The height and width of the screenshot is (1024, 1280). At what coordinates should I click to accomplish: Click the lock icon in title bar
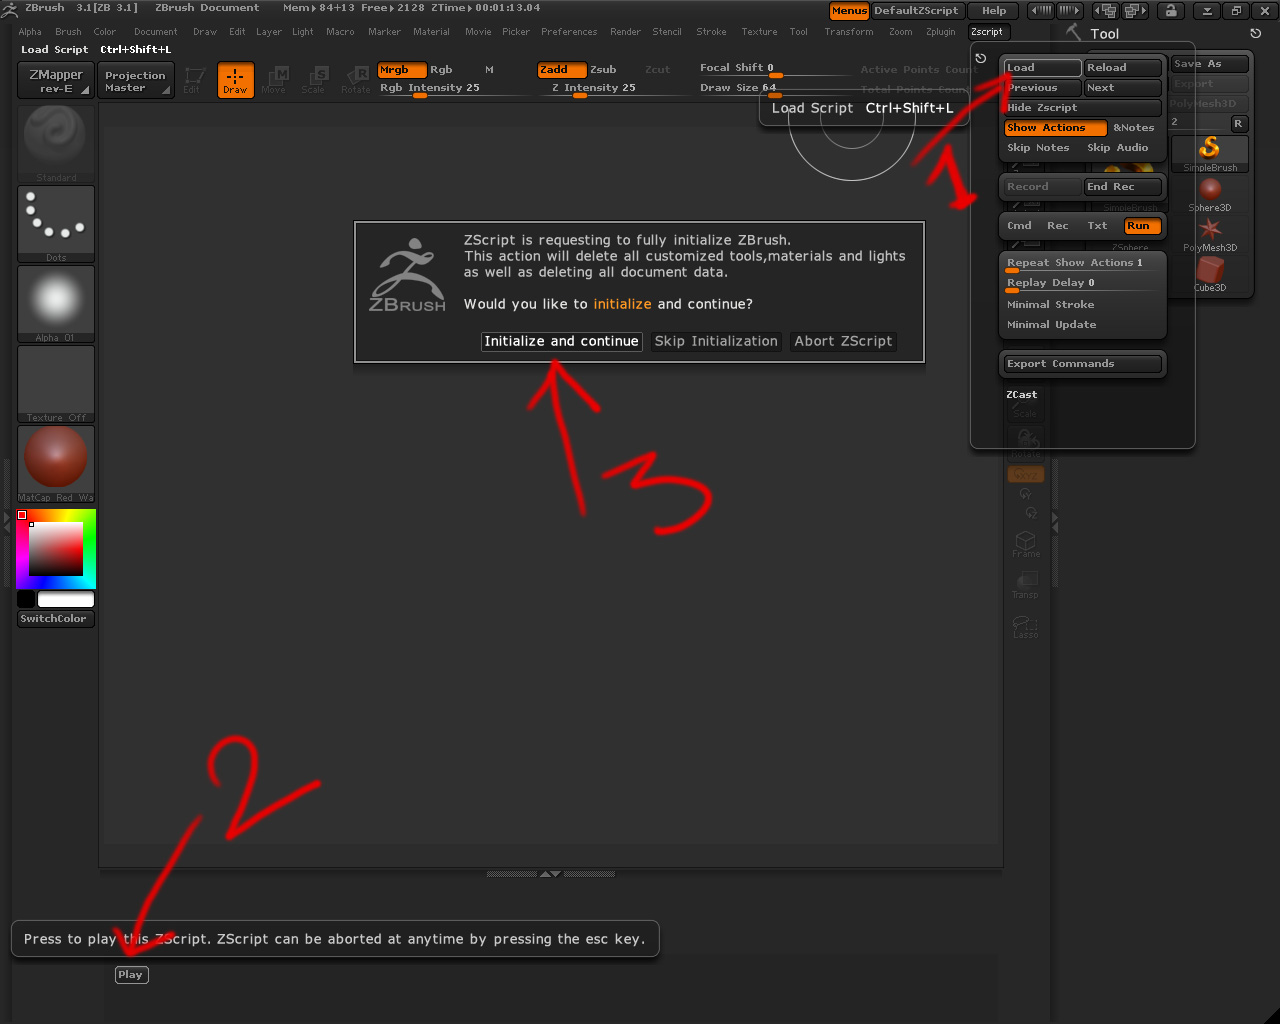point(1170,11)
